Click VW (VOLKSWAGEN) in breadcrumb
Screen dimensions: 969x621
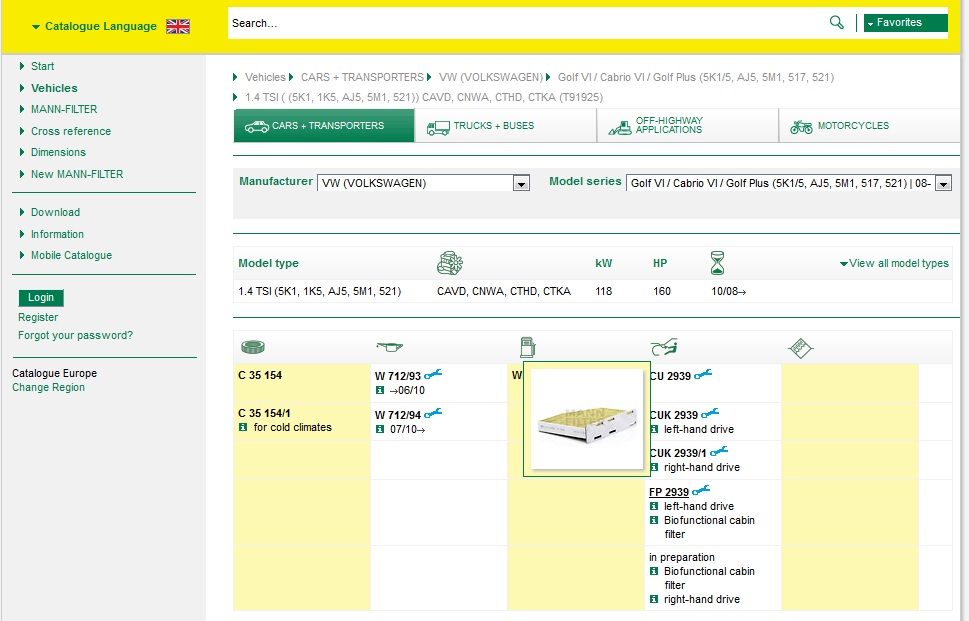click(x=491, y=77)
